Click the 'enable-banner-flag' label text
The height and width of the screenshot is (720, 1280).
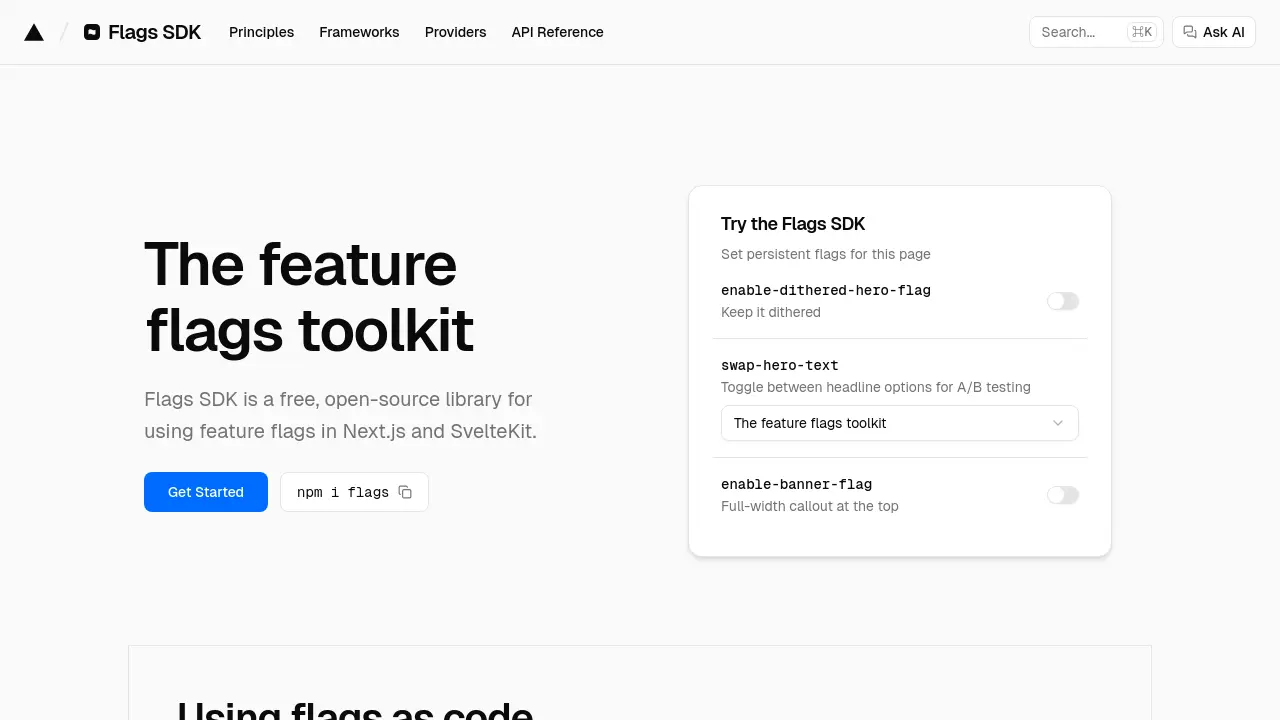[x=796, y=484]
